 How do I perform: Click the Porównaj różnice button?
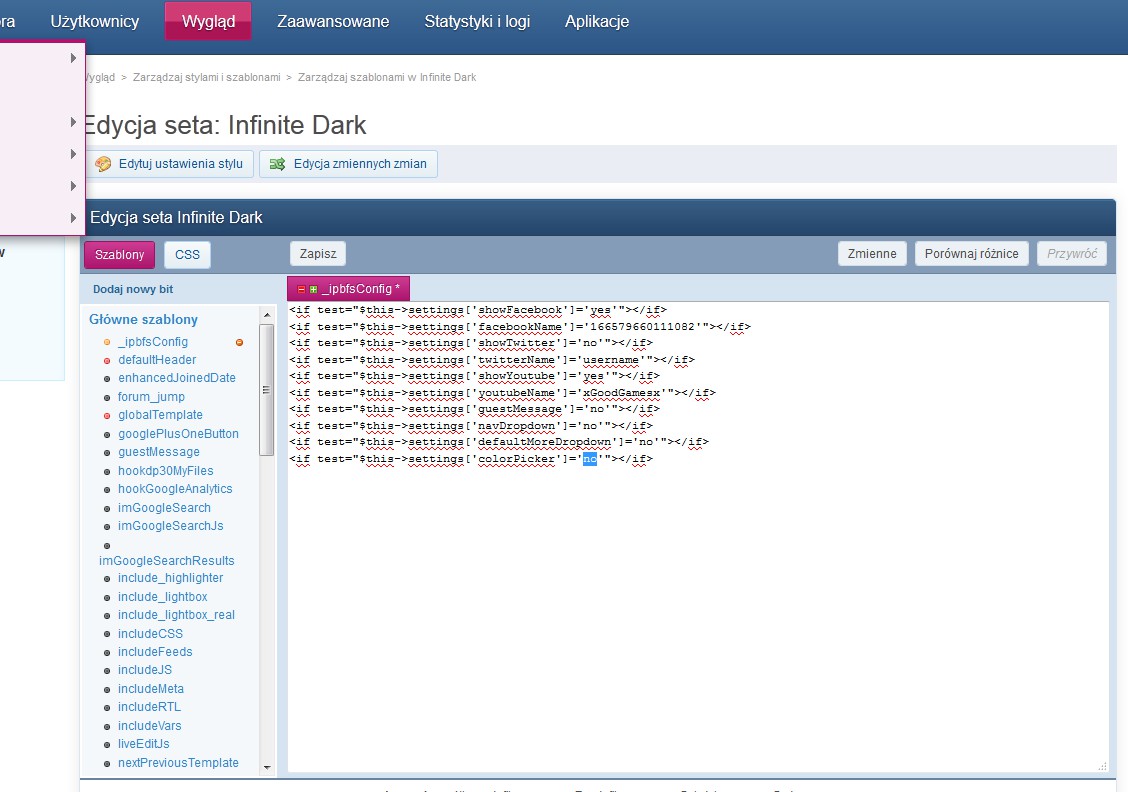(x=972, y=254)
